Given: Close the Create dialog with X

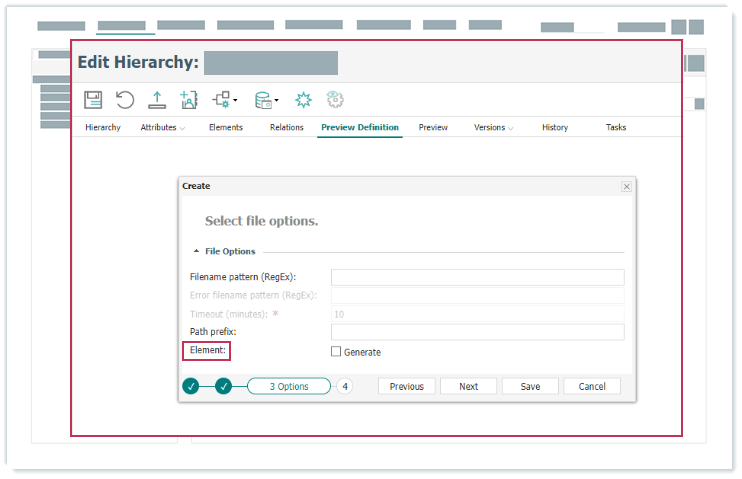Looking at the screenshot, I should (x=627, y=186).
